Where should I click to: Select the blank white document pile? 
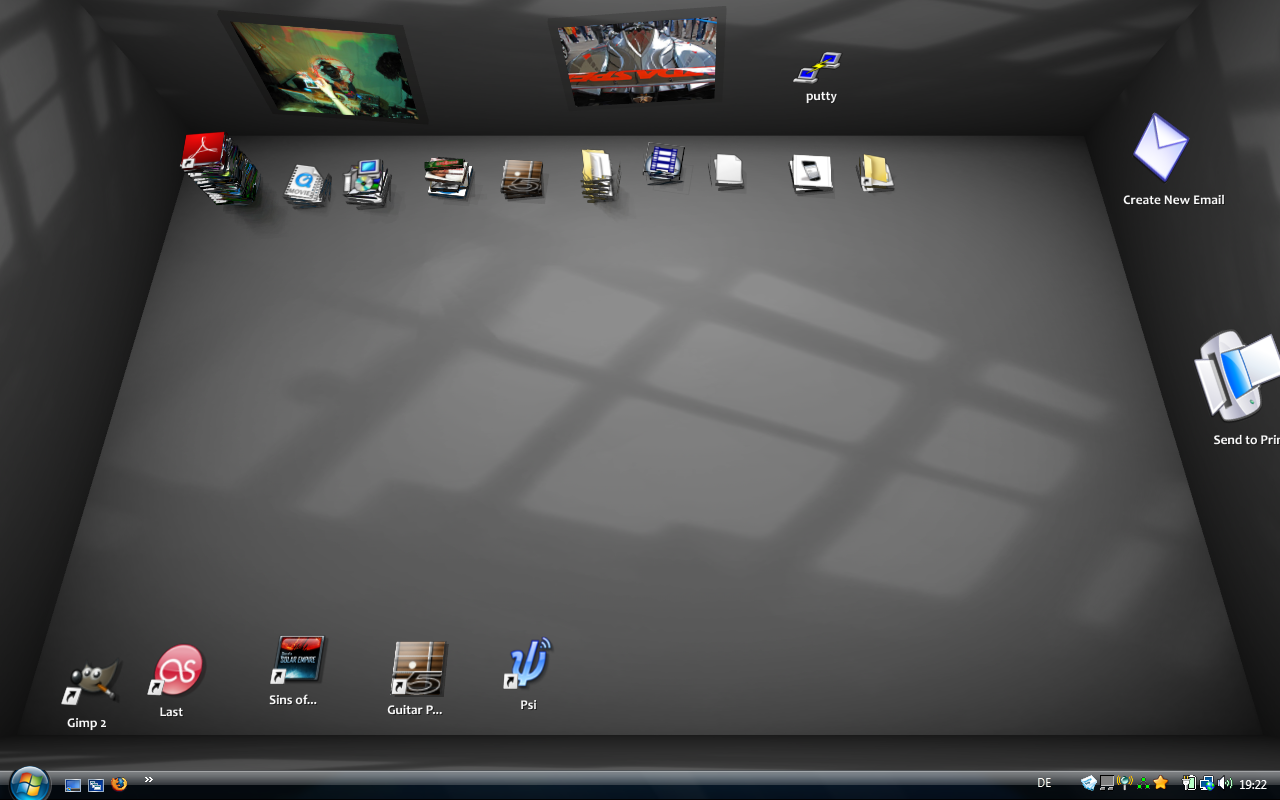pos(728,171)
